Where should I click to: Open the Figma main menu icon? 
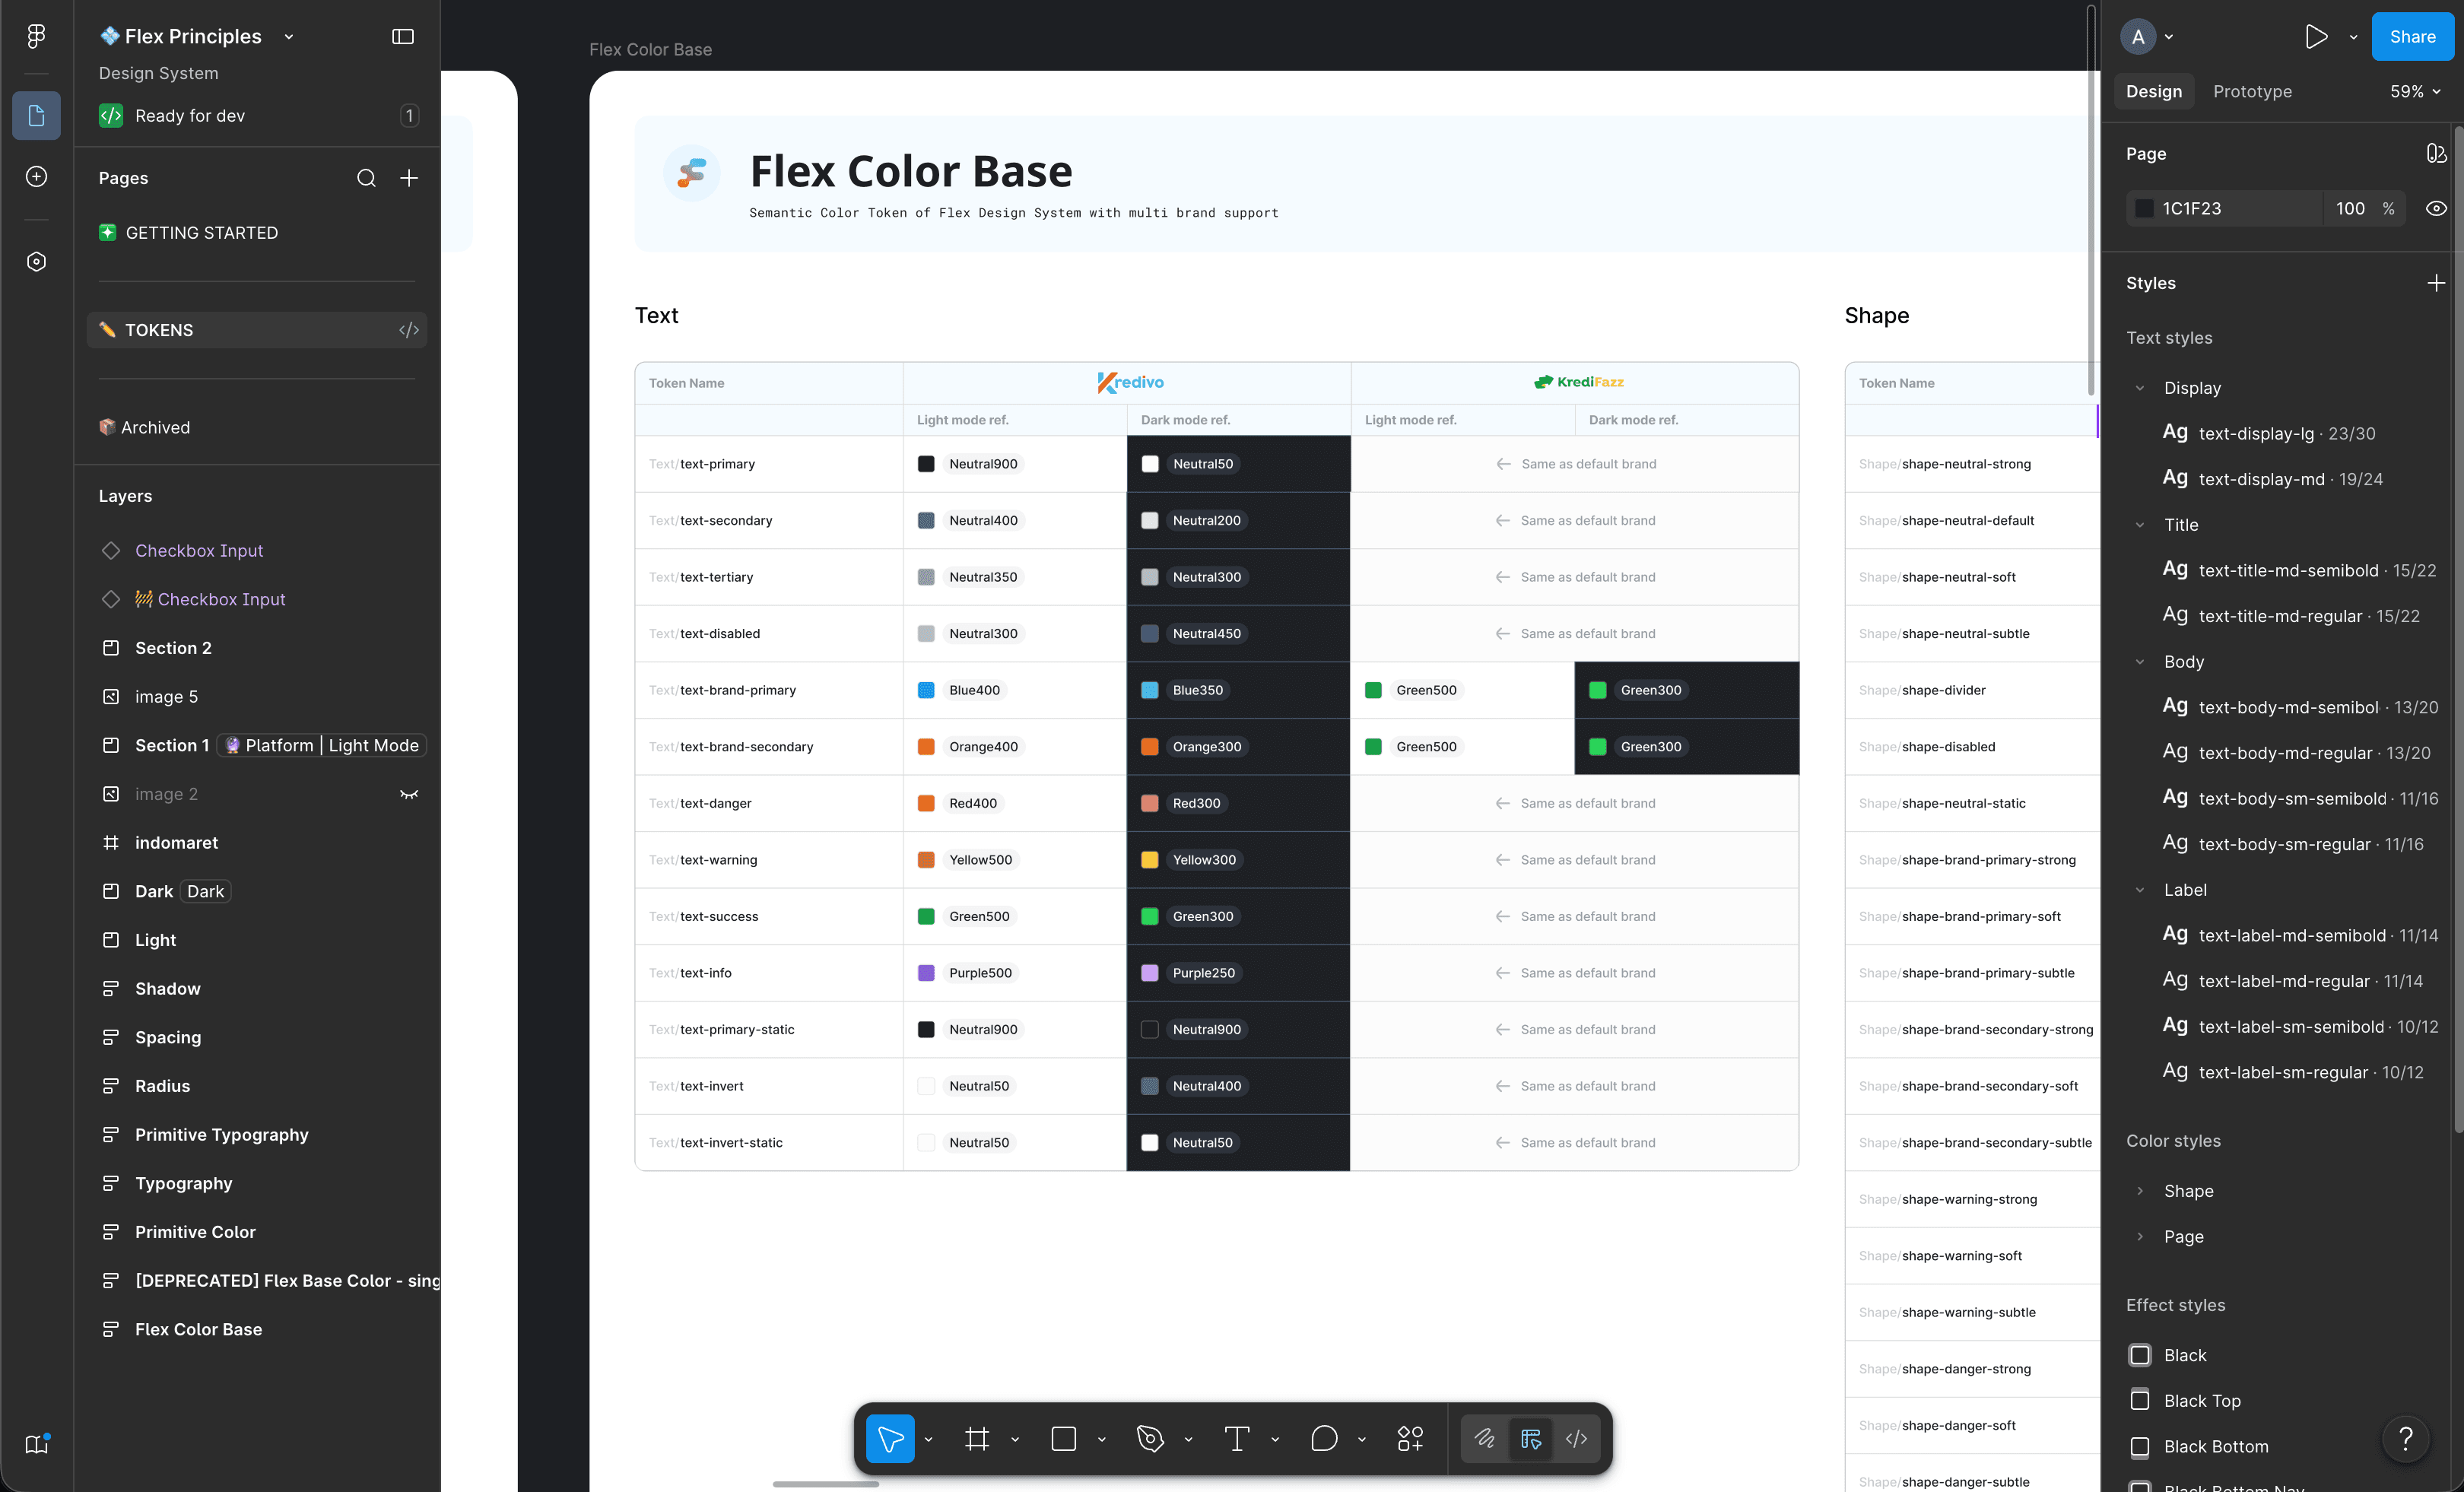[36, 36]
